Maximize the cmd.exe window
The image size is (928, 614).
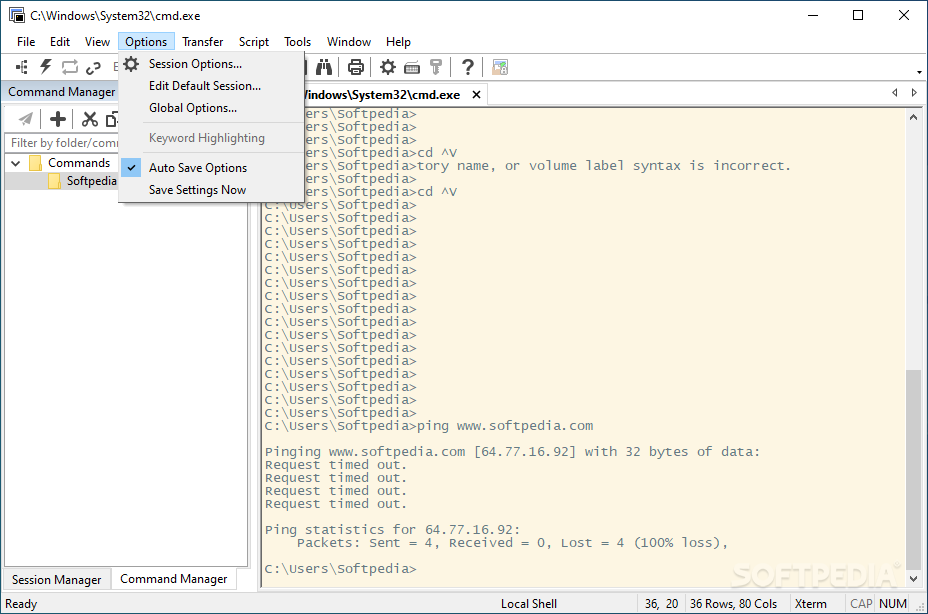(x=858, y=15)
